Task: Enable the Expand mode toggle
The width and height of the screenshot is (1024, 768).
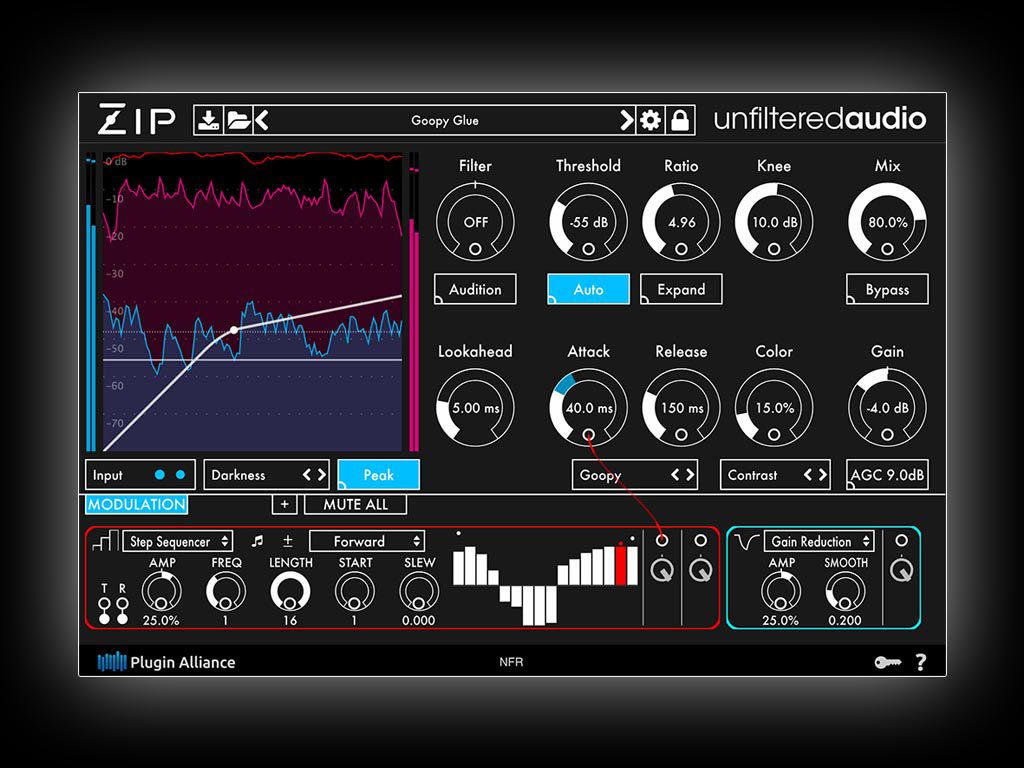Action: pyautogui.click(x=681, y=289)
